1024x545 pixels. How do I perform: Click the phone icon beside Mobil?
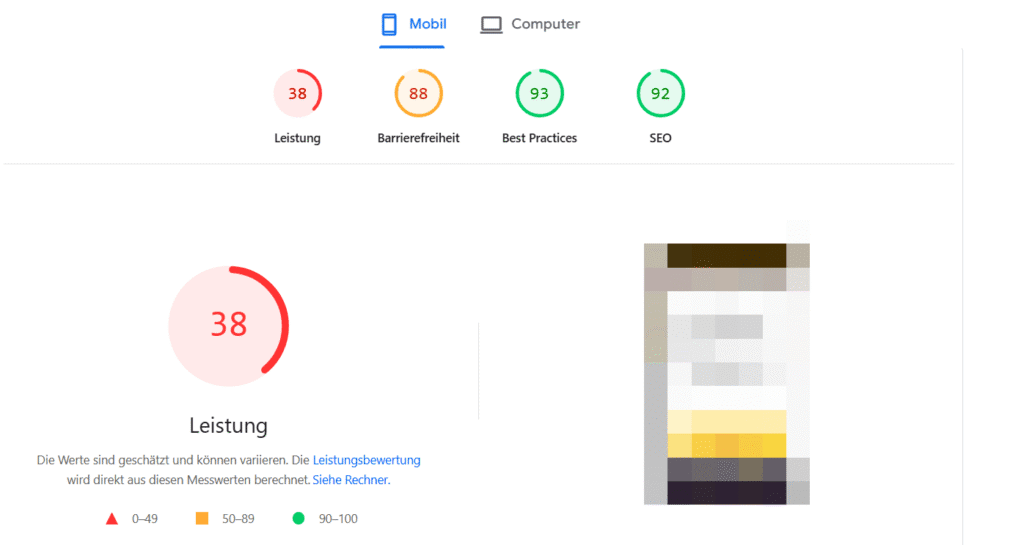389,24
